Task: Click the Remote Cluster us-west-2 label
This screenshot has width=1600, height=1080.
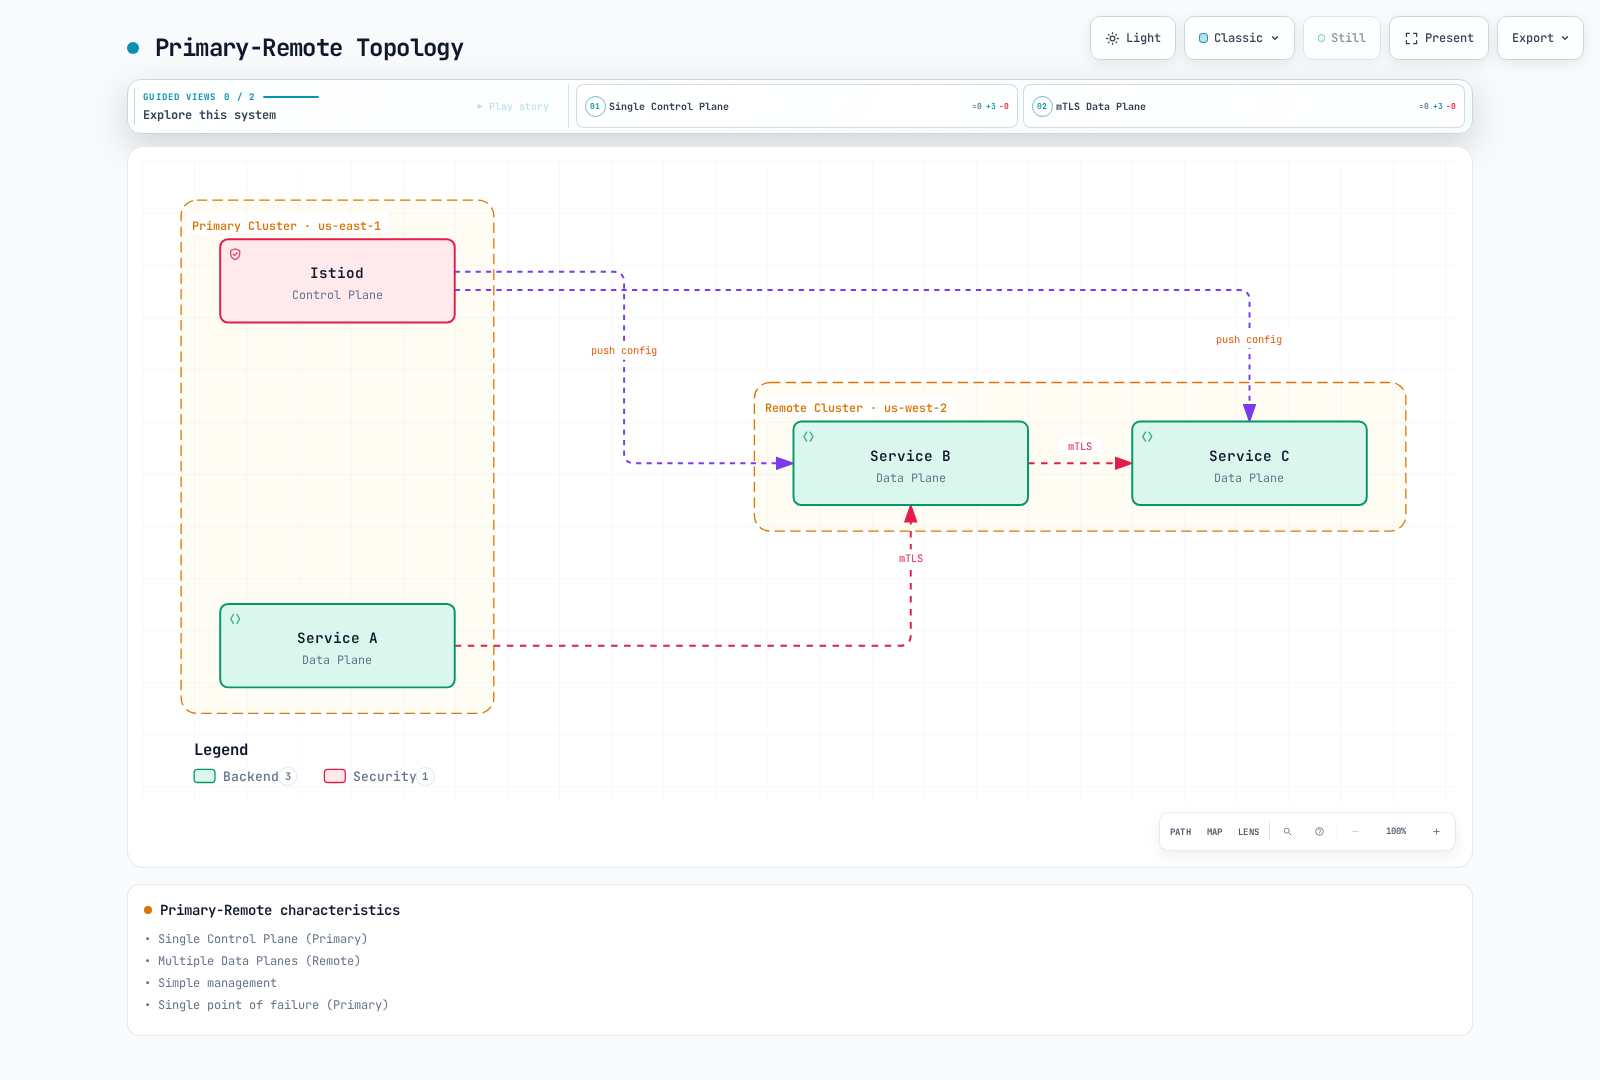Action: tap(856, 408)
